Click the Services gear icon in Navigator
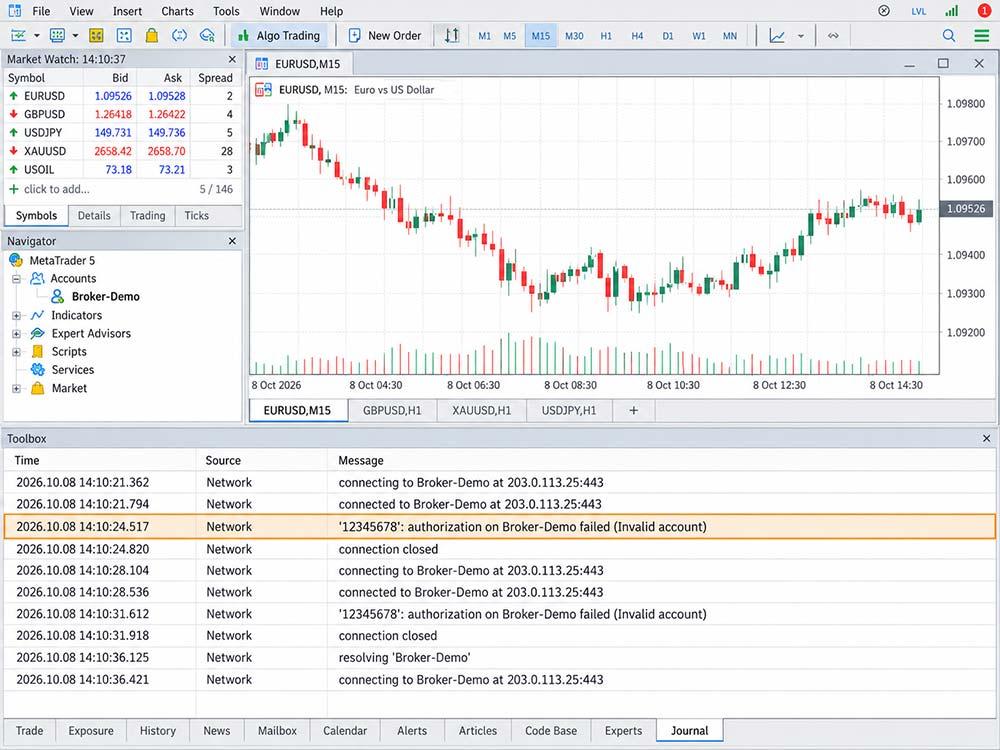1000x750 pixels. coord(38,370)
